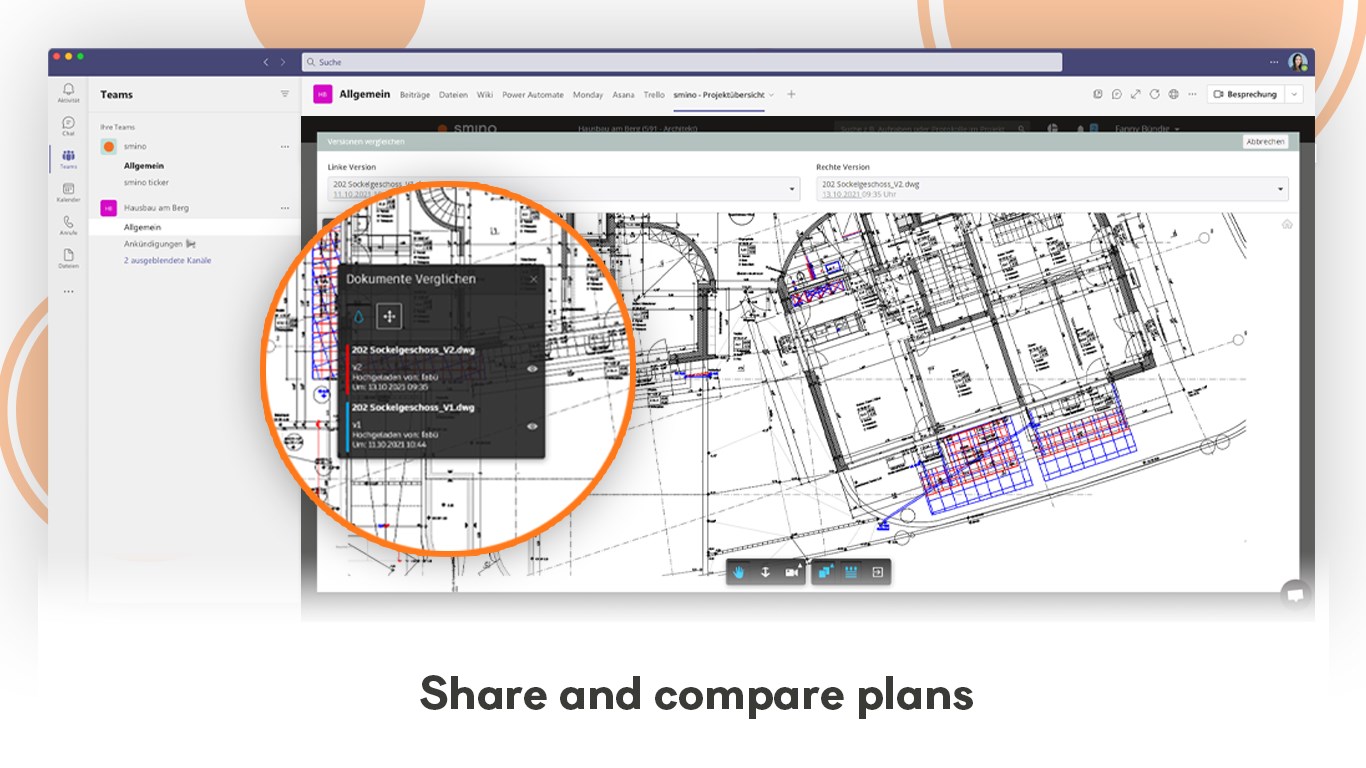Expand the tab with arrows icon

tap(1135, 94)
